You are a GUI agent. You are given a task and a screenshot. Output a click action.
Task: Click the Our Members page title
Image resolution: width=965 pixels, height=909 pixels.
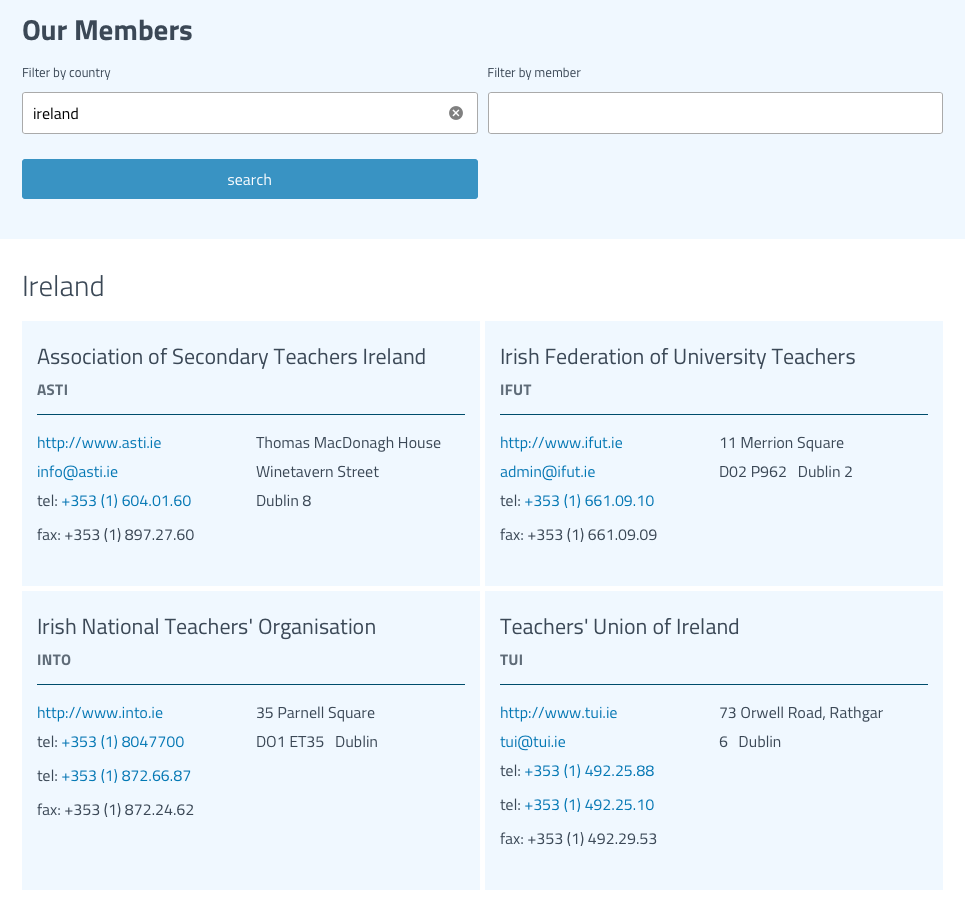click(107, 31)
